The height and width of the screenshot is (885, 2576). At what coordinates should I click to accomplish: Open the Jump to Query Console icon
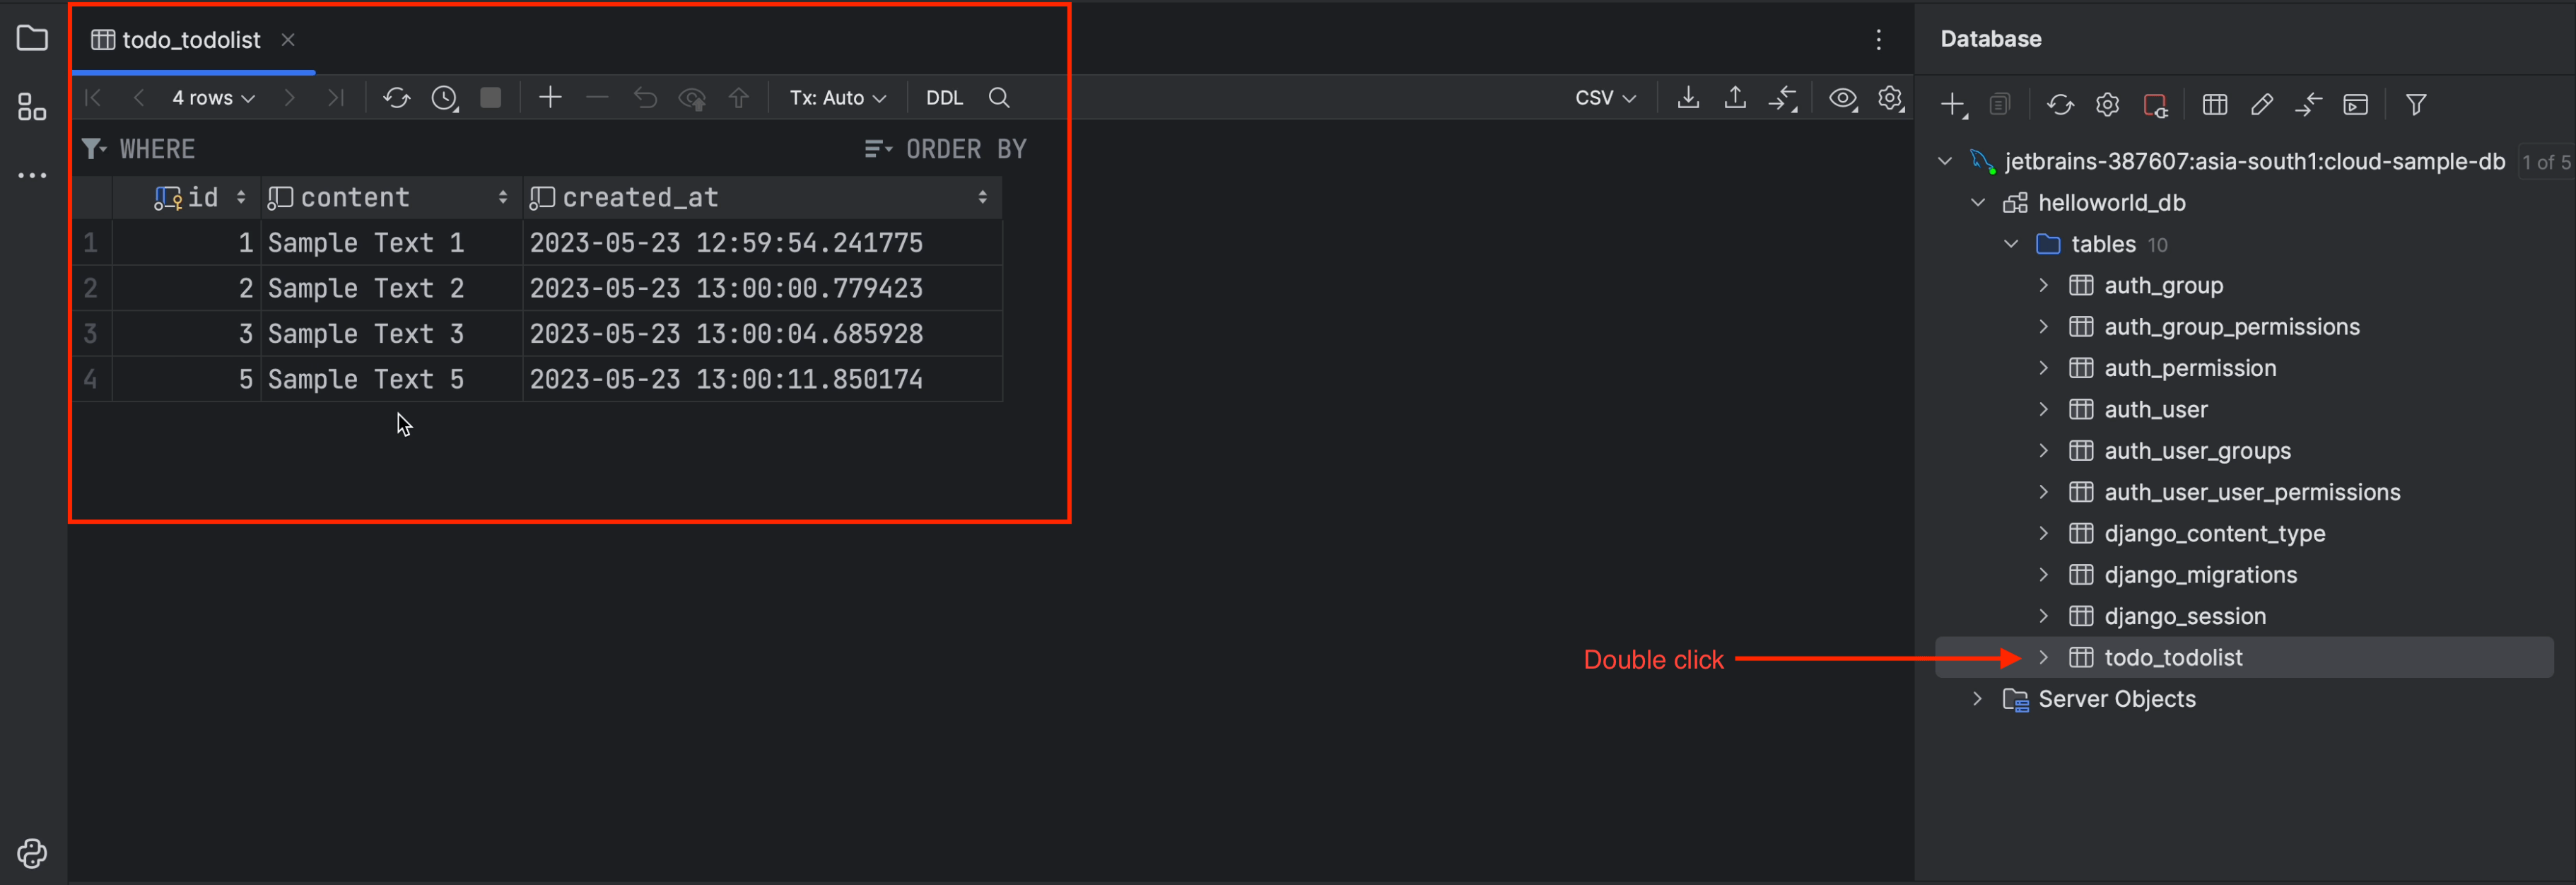(x=2355, y=105)
